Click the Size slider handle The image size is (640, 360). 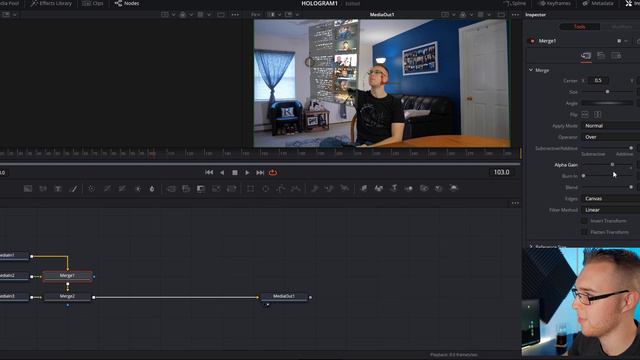pos(607,92)
